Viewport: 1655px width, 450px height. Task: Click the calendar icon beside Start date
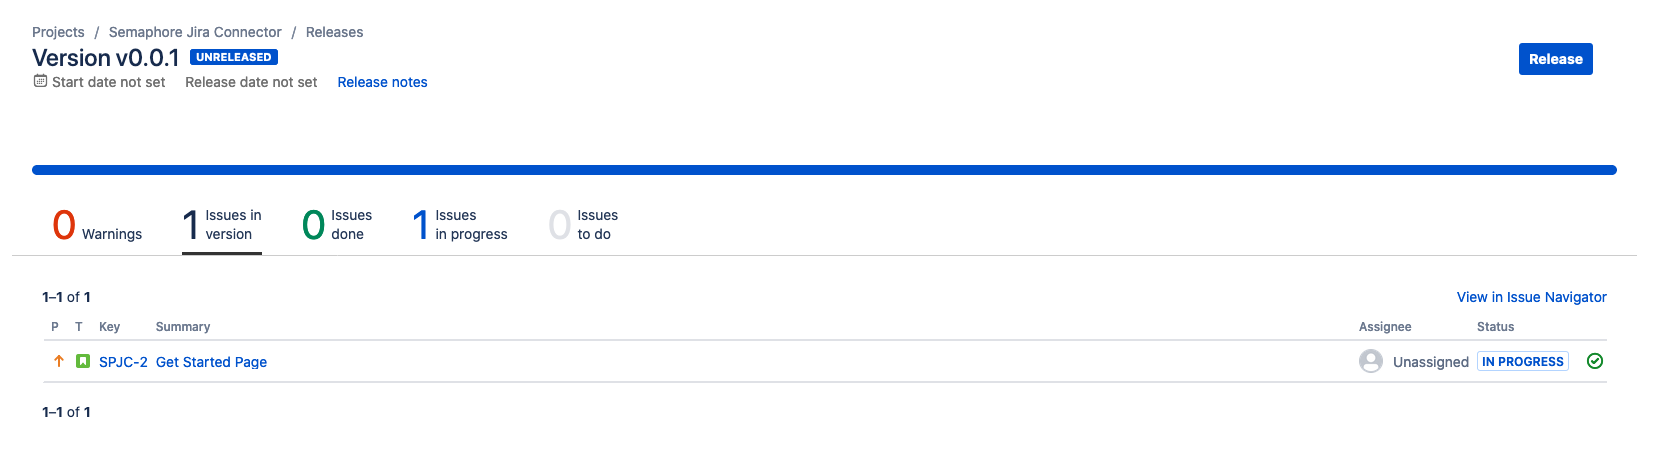40,81
